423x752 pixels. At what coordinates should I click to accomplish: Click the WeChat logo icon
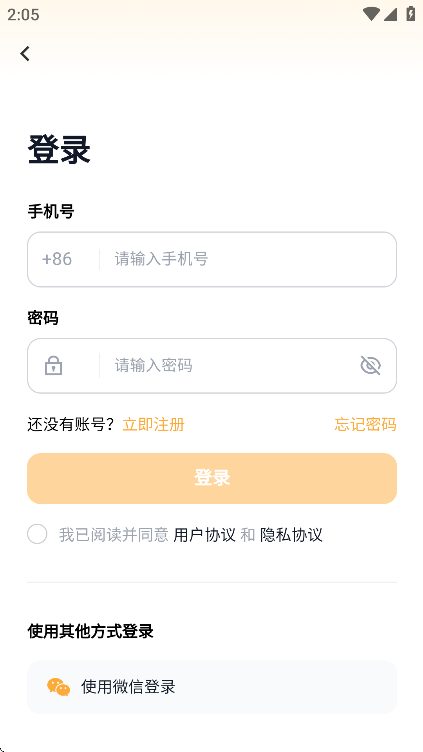pos(59,687)
